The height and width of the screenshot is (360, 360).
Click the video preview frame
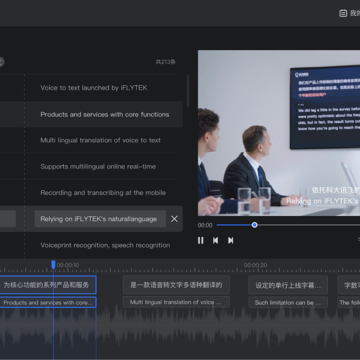click(x=279, y=133)
